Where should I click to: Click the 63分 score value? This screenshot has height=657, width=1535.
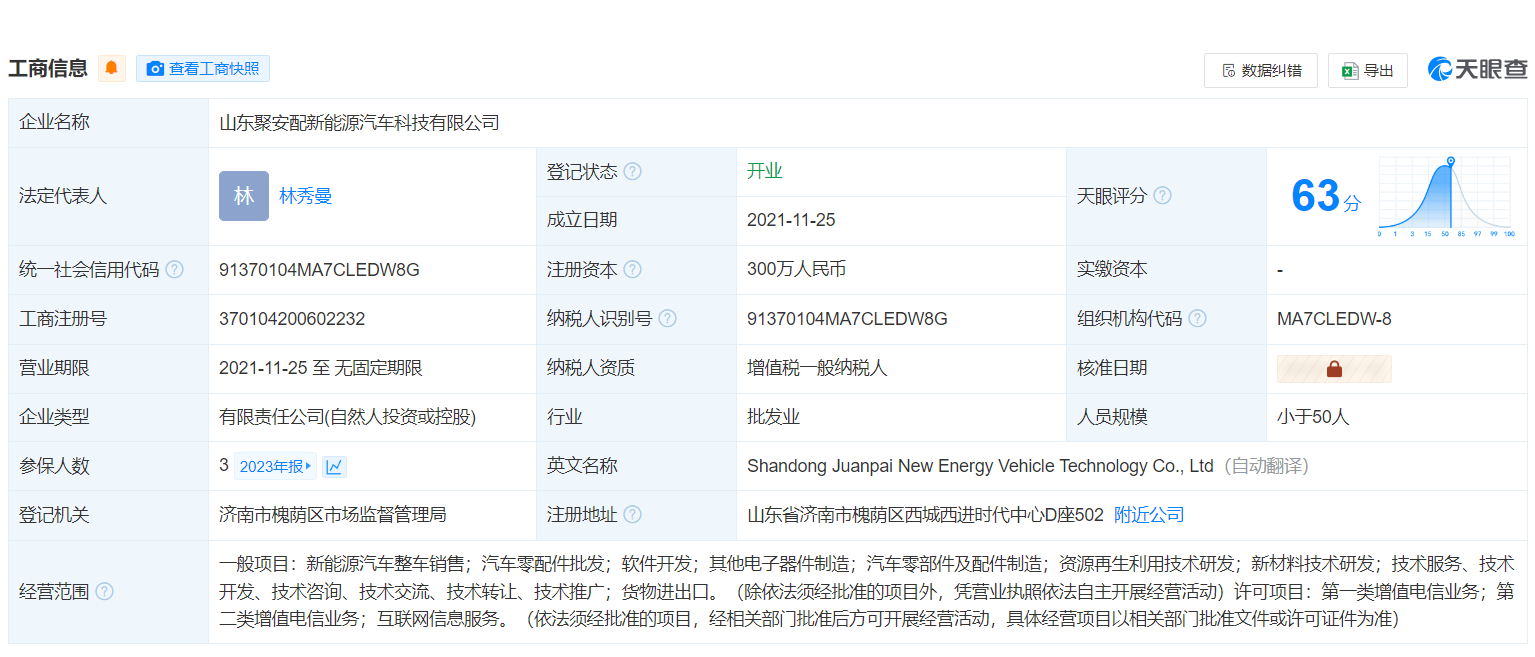1326,196
